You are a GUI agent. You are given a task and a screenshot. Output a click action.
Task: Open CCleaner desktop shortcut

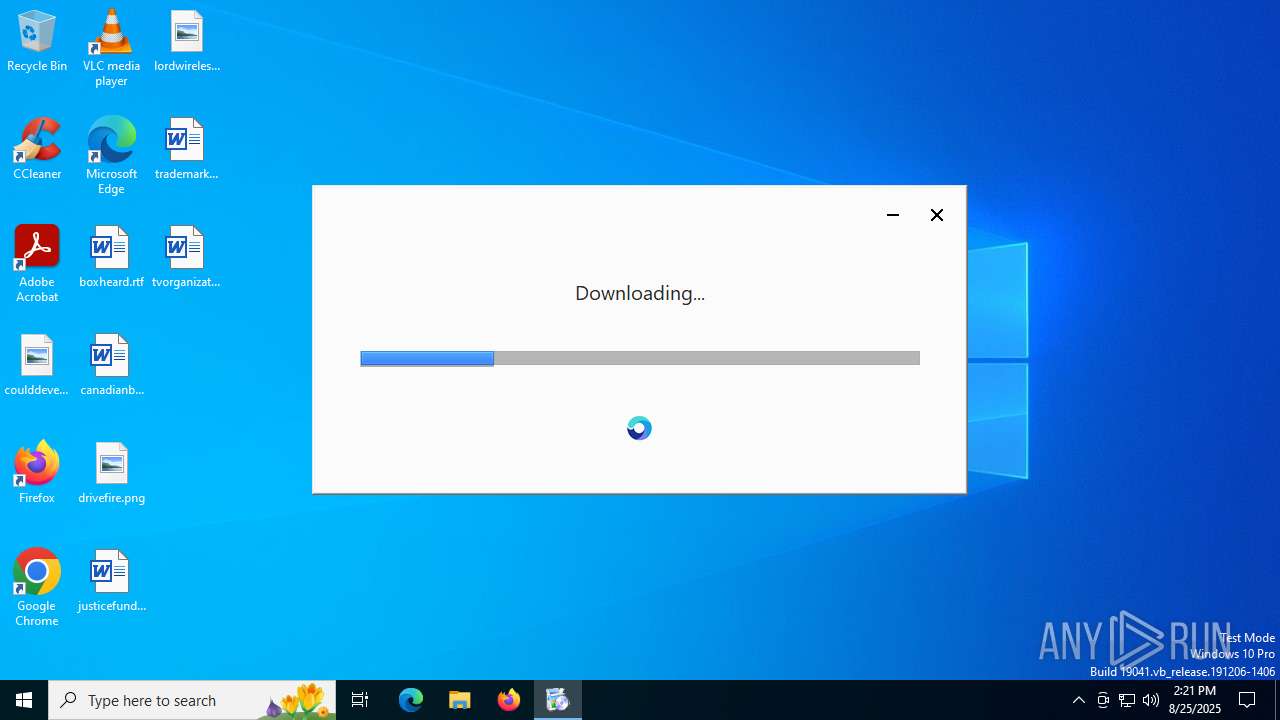click(x=37, y=149)
